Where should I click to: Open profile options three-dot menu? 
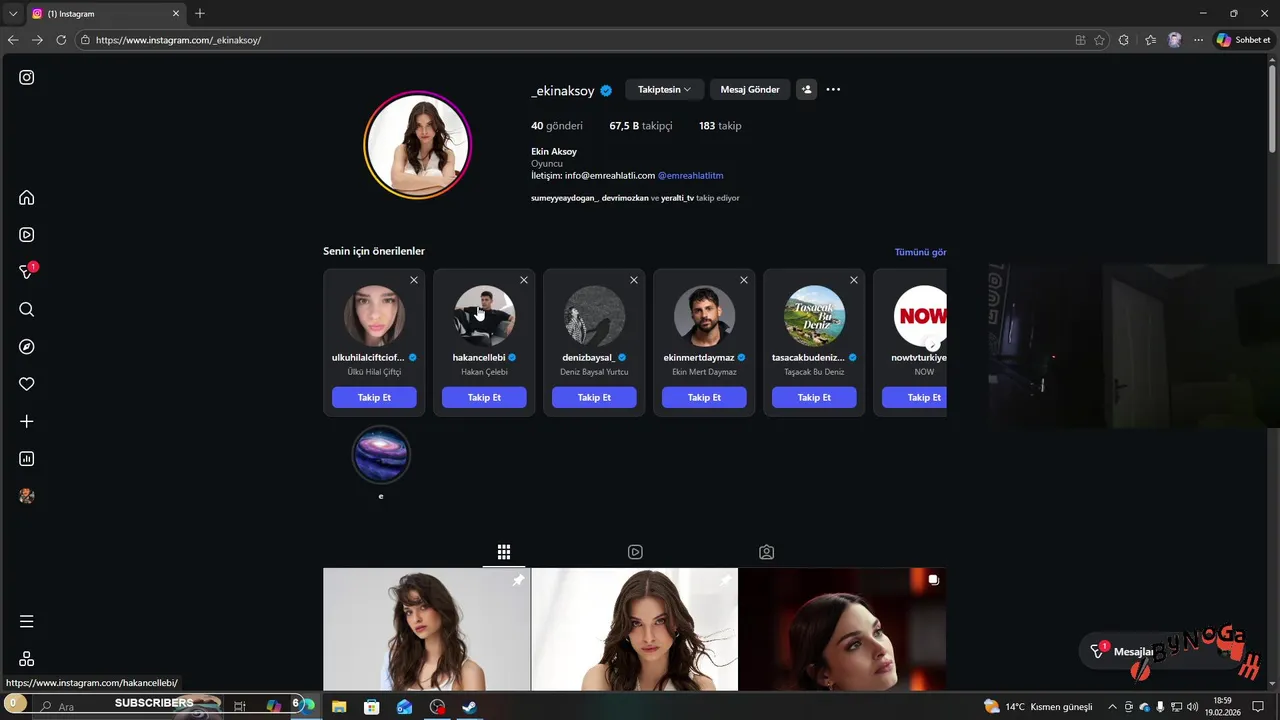click(x=833, y=89)
